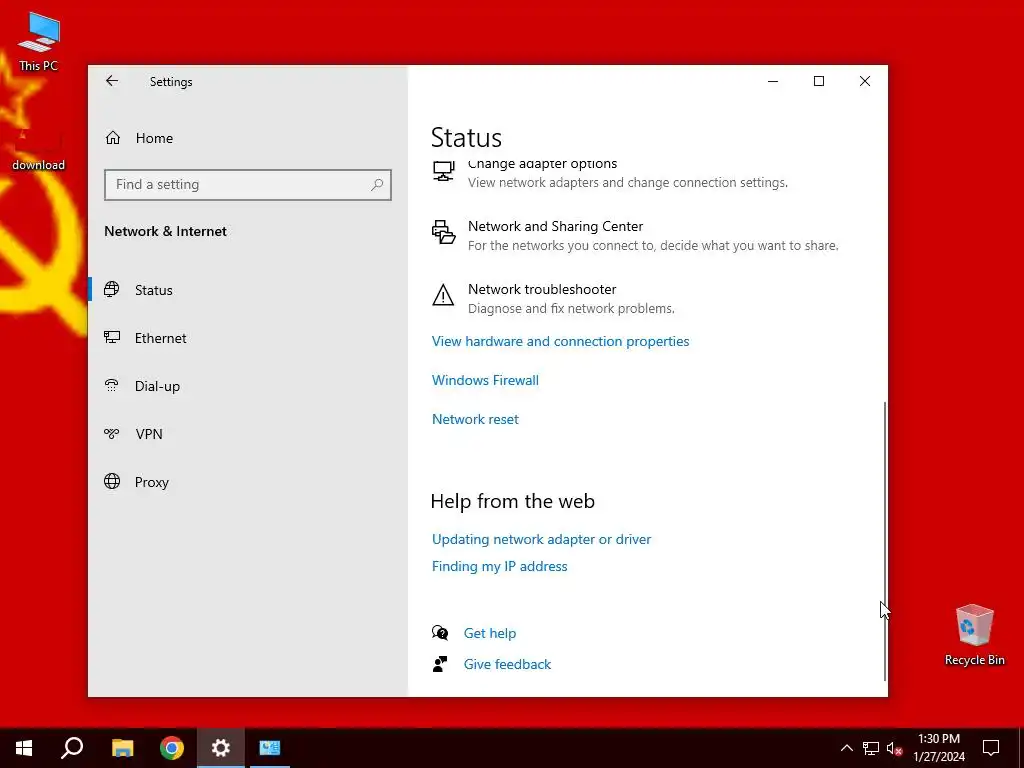Click the Settings page vertical scrollbar
The width and height of the screenshot is (1024, 768).
[885, 541]
